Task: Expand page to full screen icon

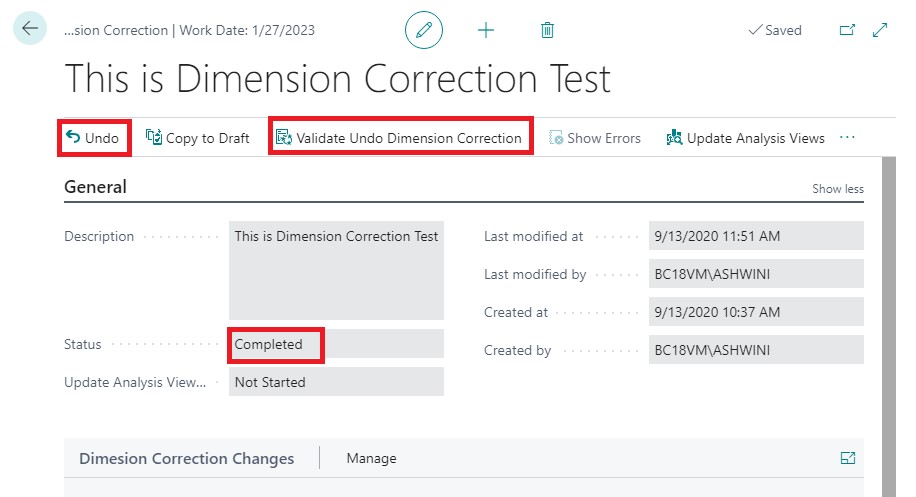Action: pos(880,30)
